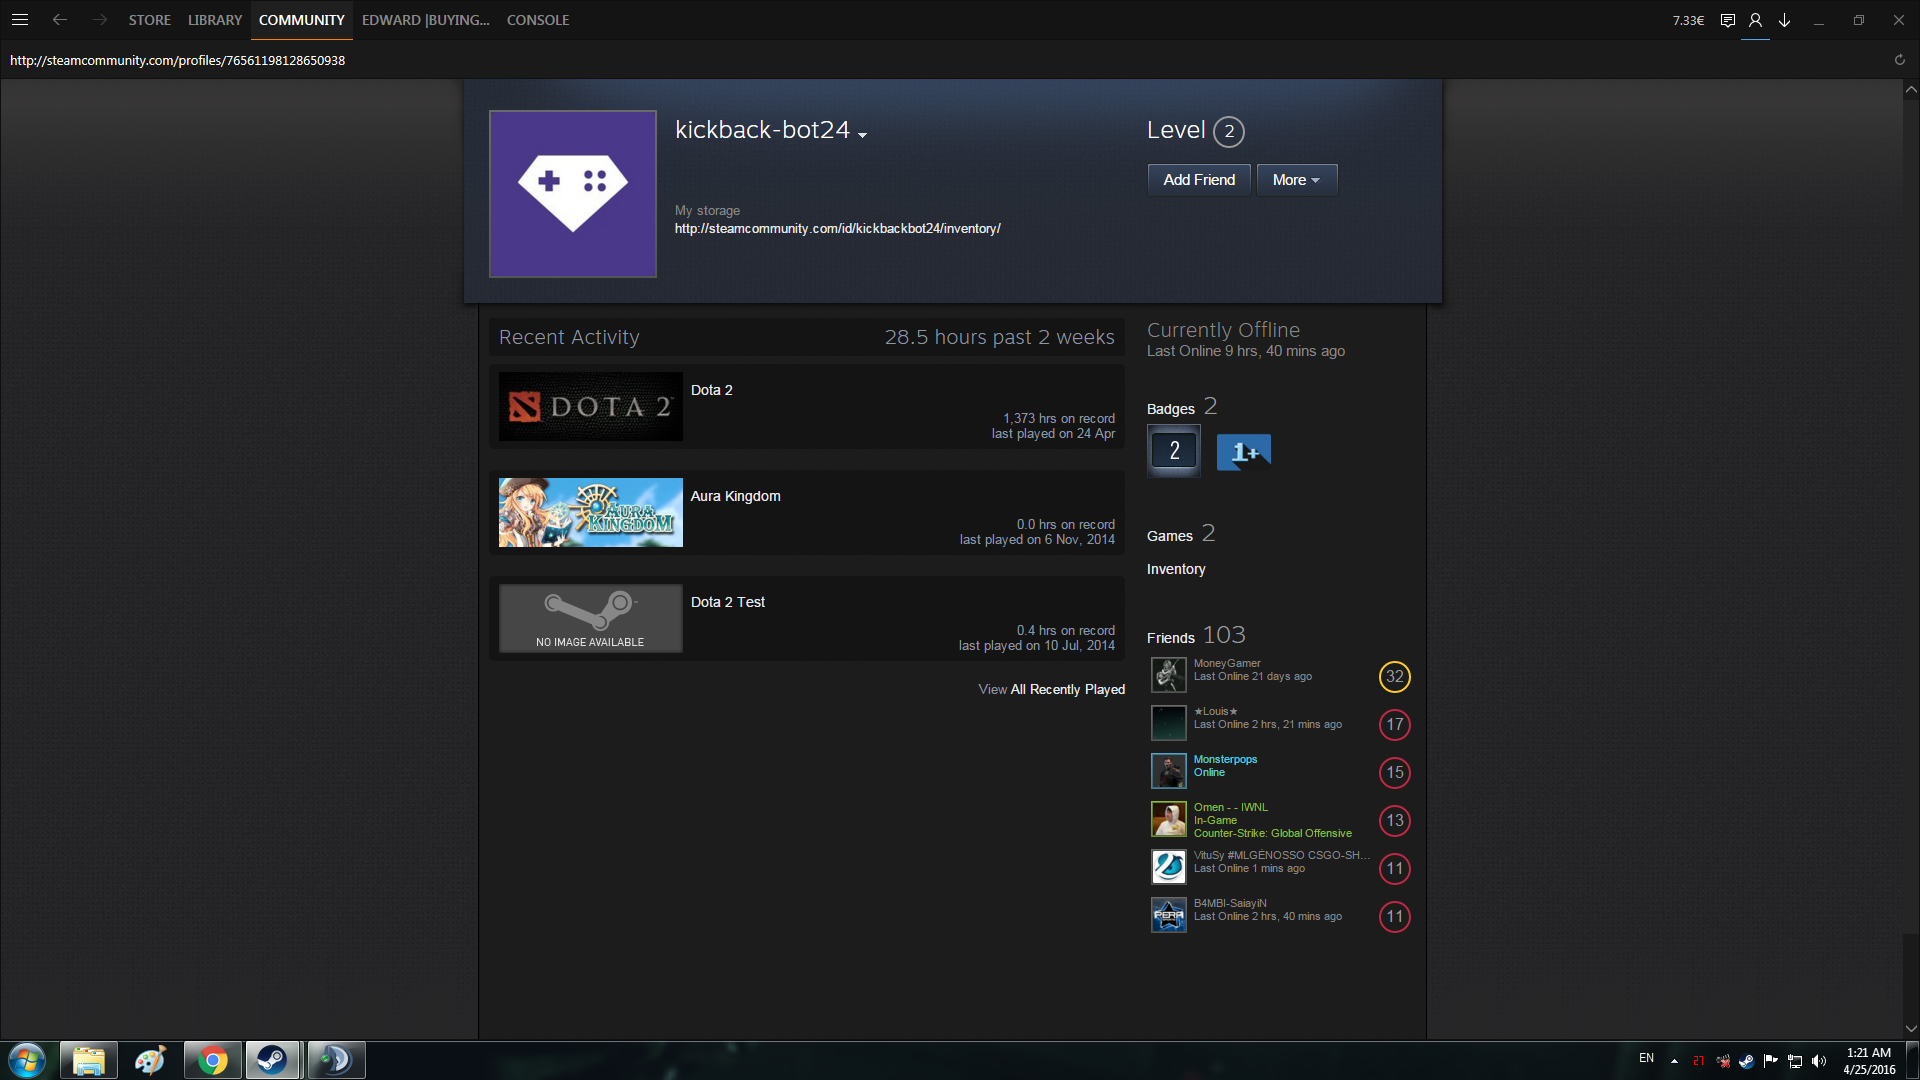The height and width of the screenshot is (1080, 1920).
Task: Open the downloads arrow icon
Action: point(1784,20)
